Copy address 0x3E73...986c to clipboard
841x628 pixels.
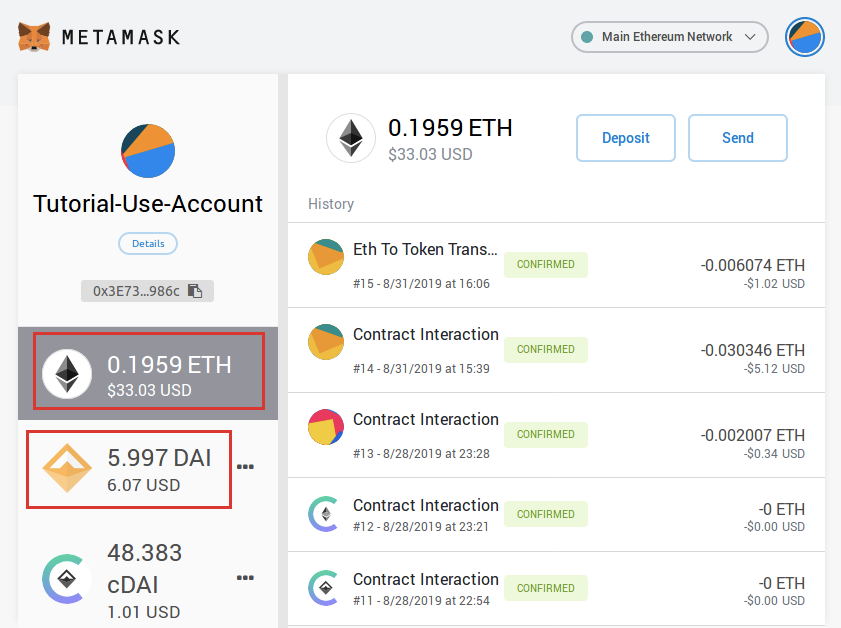click(x=147, y=291)
